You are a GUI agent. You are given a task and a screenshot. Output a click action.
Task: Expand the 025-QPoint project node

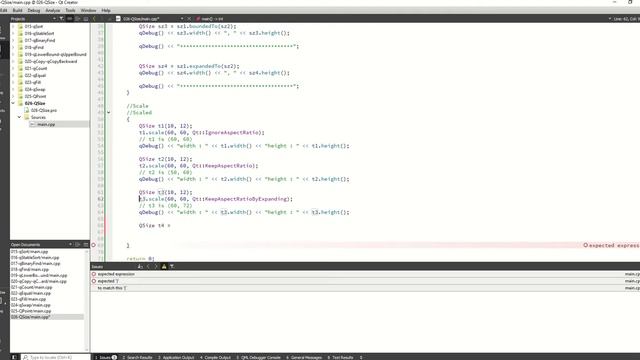pos(13,96)
